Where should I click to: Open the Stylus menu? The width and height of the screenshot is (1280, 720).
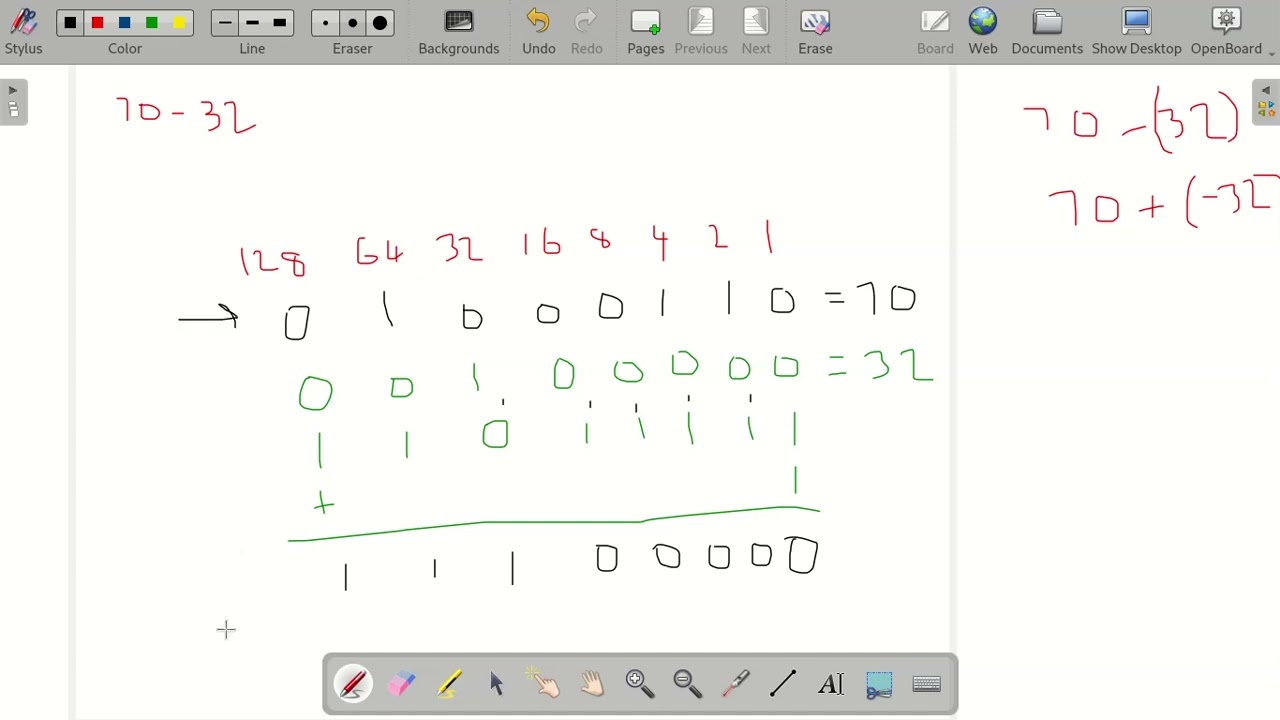point(23,32)
